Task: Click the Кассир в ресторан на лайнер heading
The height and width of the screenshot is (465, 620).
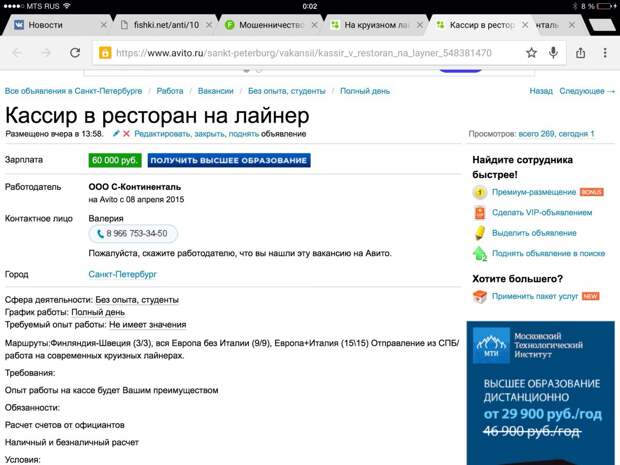Action: pos(157,115)
